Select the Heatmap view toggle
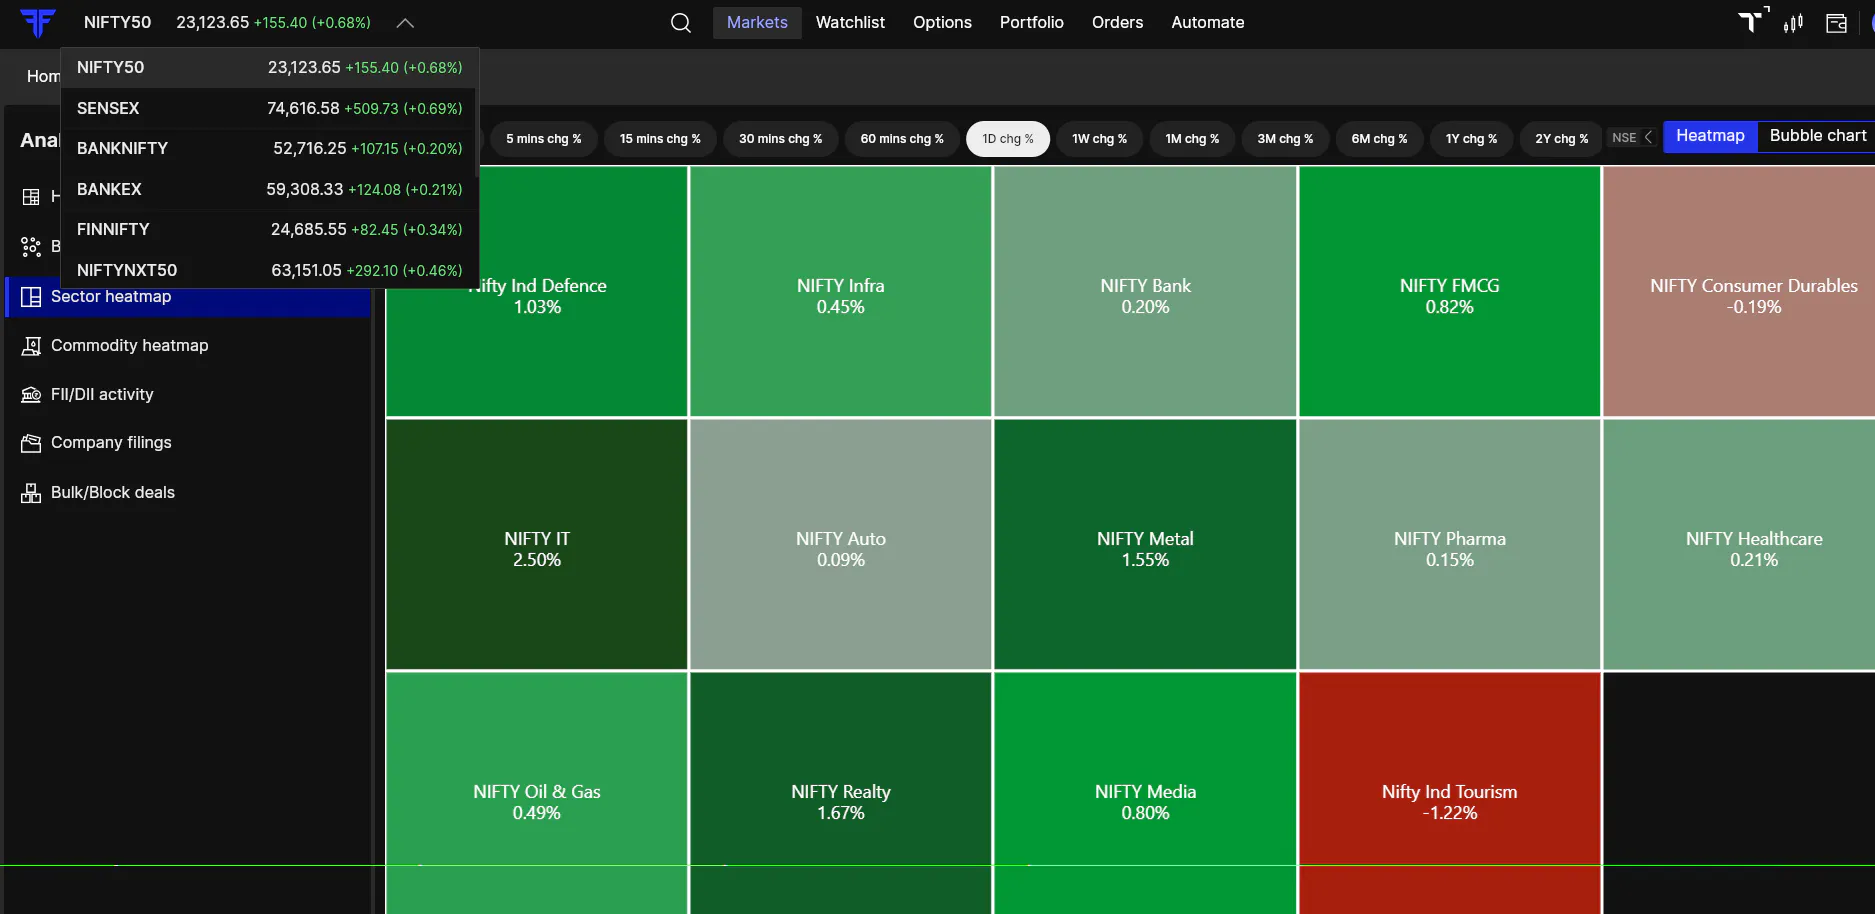Screen dimensions: 1875x914 click(1710, 136)
